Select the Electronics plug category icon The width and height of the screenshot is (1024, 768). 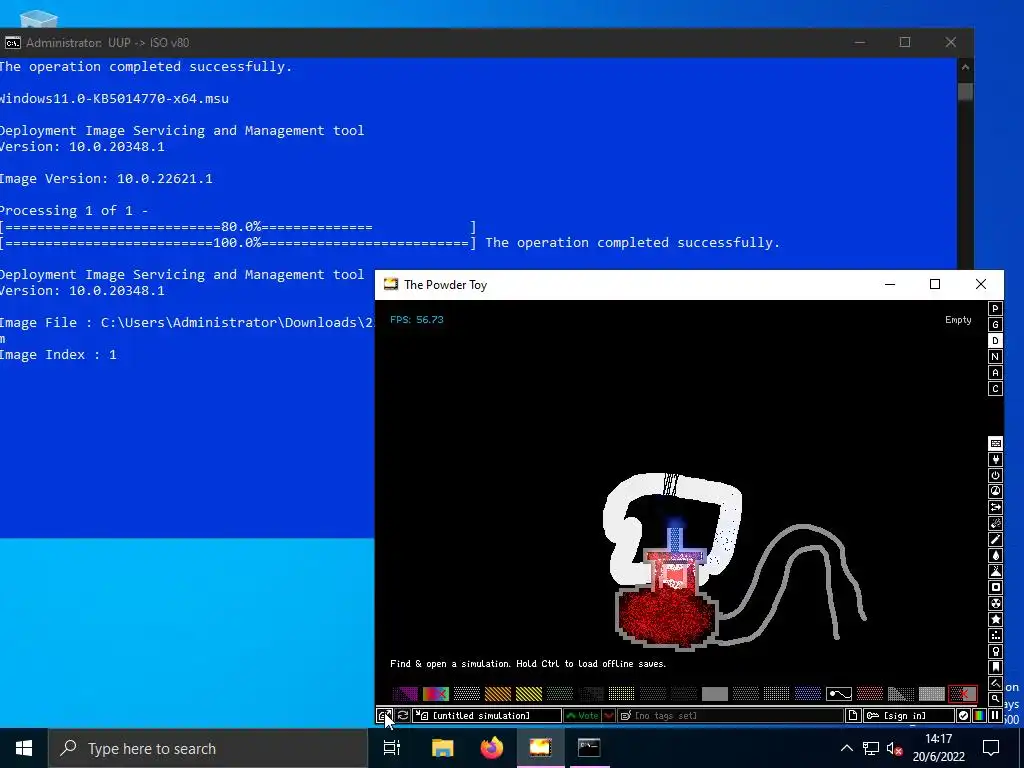coord(995,460)
